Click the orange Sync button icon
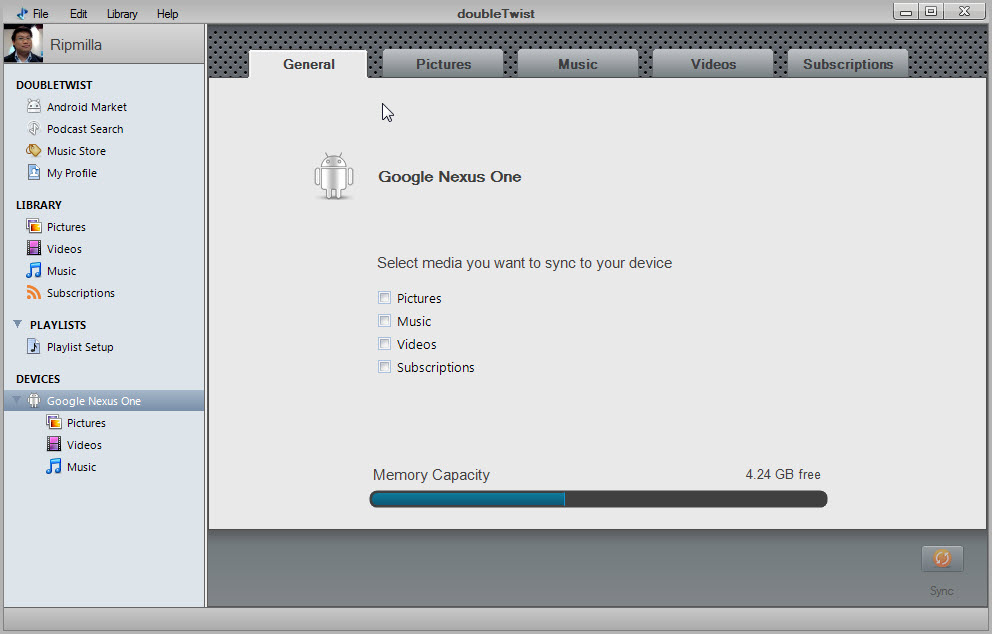 [x=942, y=559]
